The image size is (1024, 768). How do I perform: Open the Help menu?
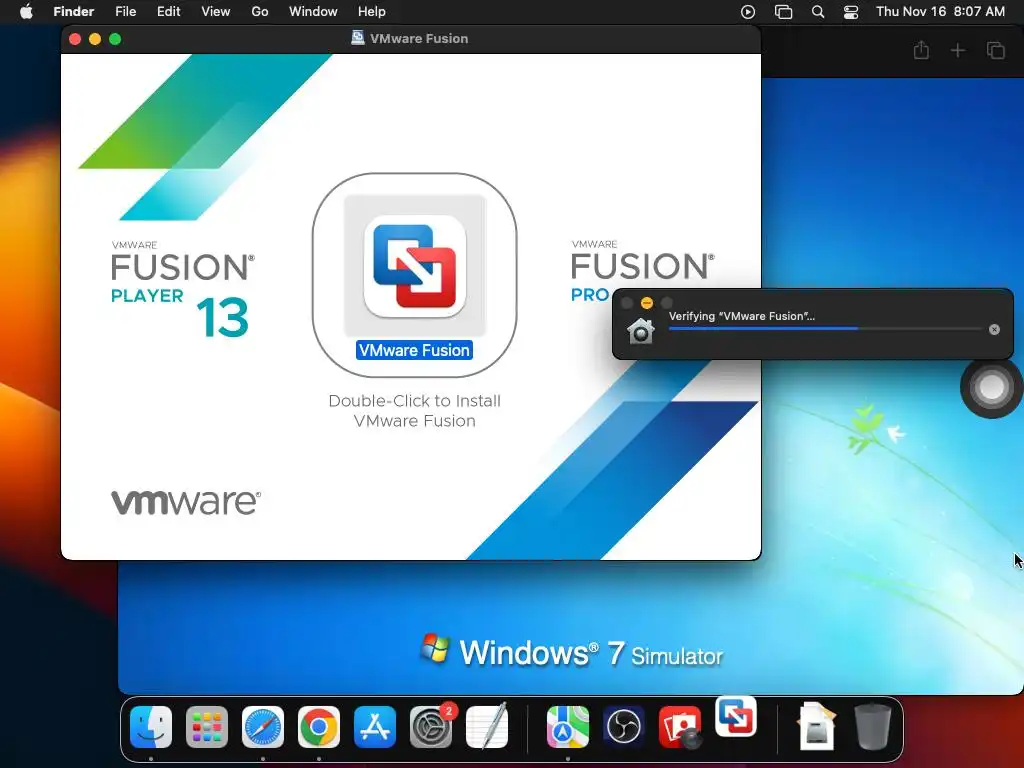pos(372,12)
